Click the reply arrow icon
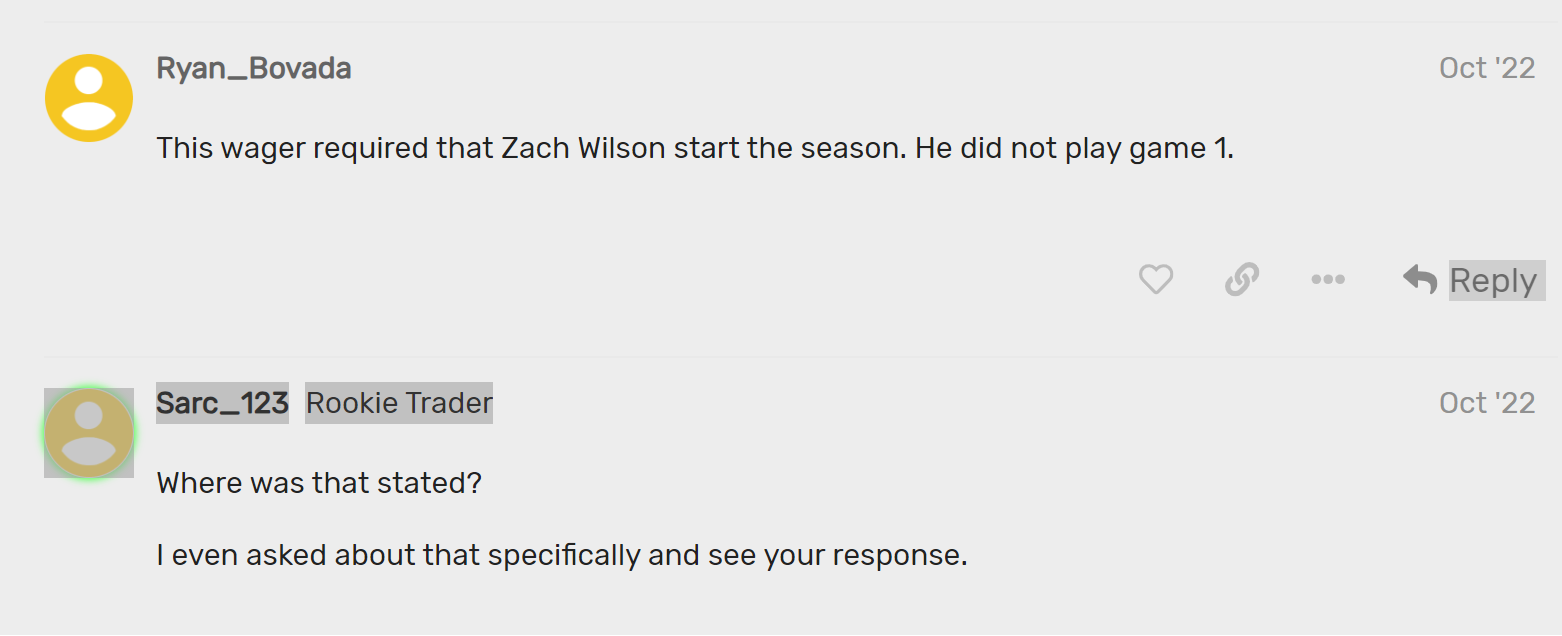 (1420, 279)
